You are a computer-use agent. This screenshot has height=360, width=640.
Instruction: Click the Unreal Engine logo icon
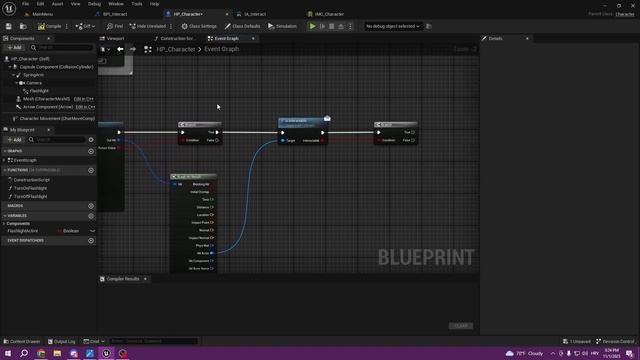[9, 8]
